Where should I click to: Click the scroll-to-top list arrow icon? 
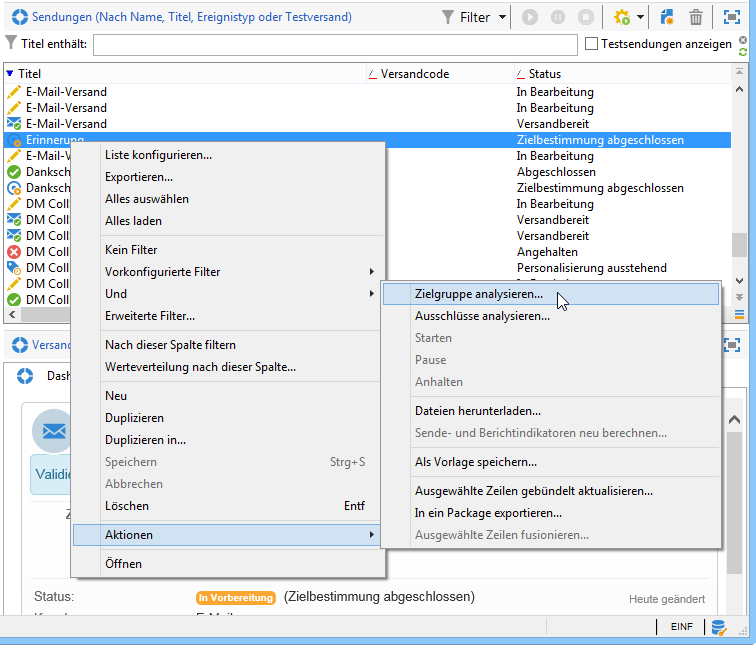coord(739,71)
